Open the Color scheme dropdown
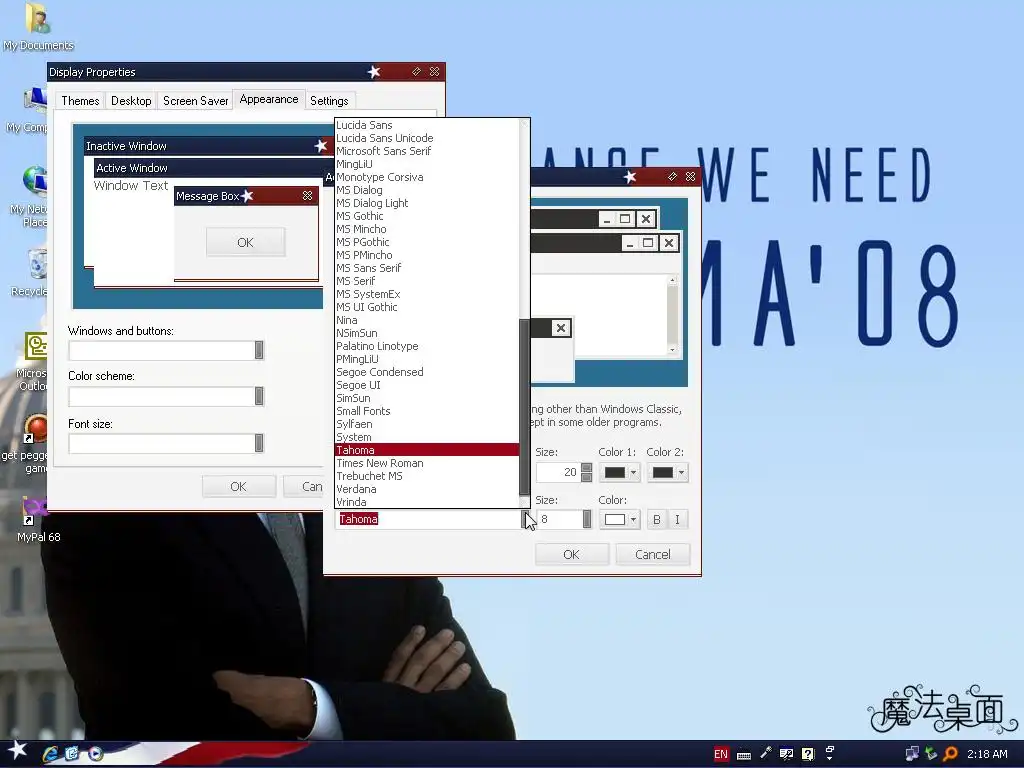 tap(259, 396)
